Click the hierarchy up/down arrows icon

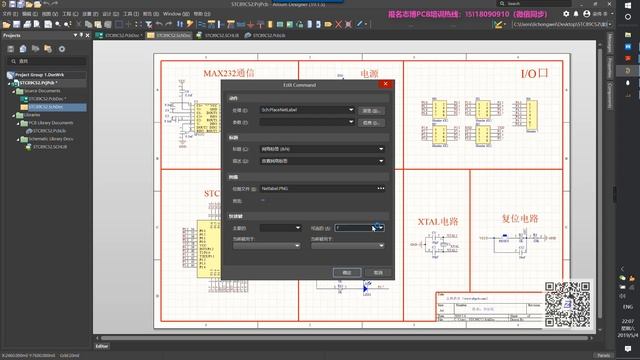[180, 24]
